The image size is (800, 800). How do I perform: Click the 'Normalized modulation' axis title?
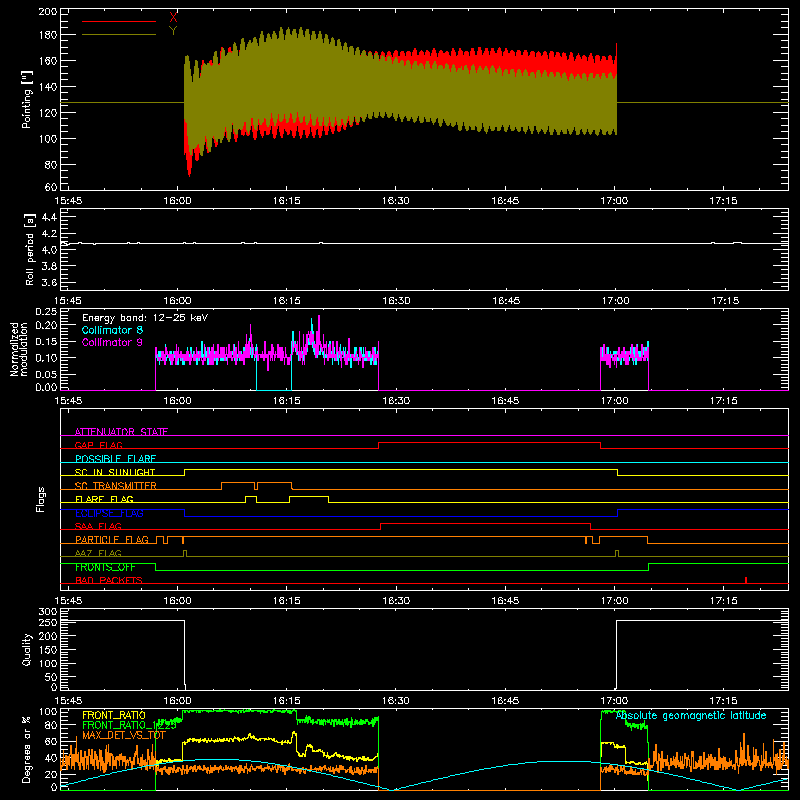point(19,349)
